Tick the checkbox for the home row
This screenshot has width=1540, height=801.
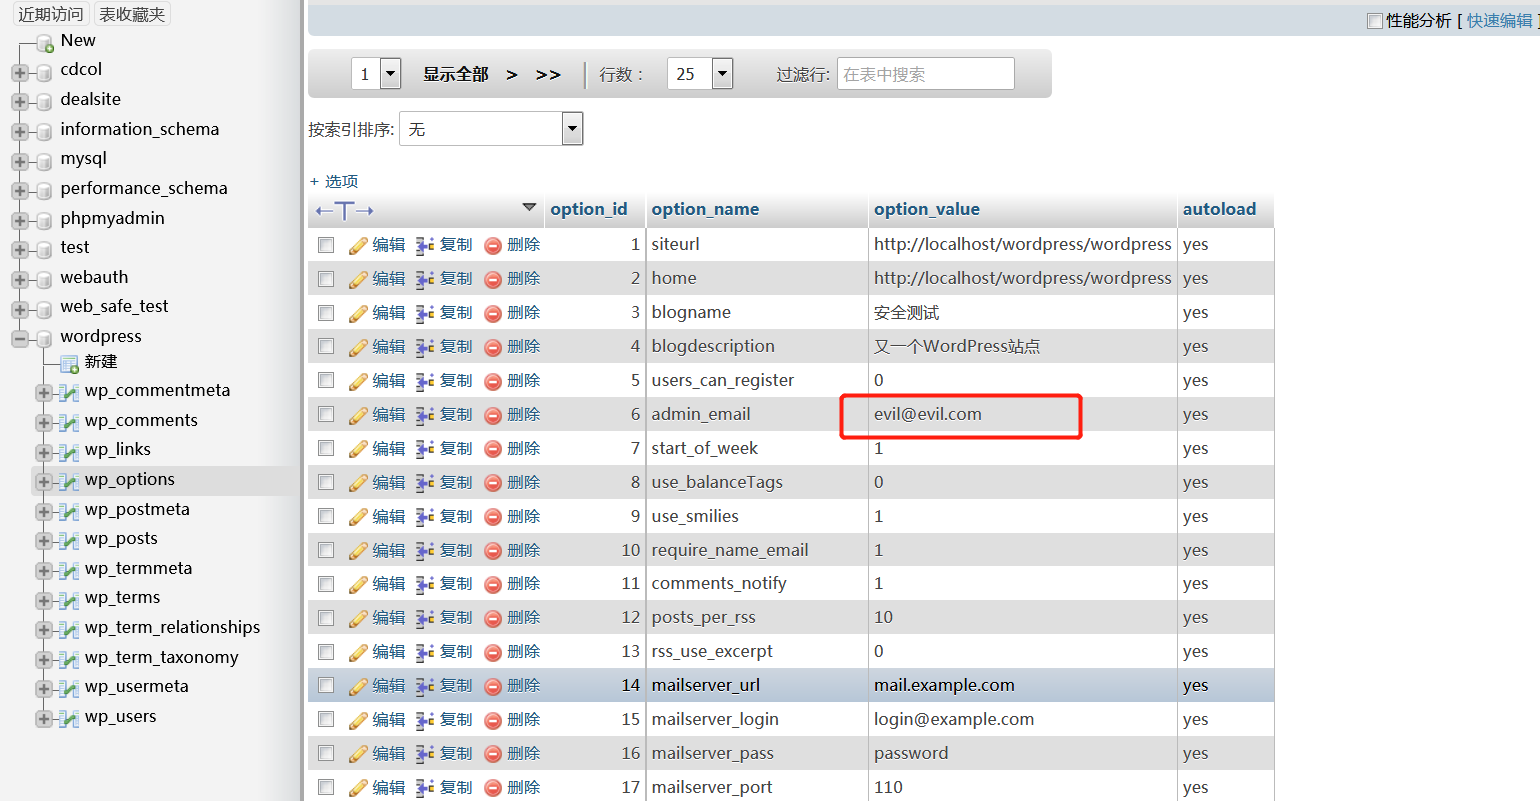coord(326,279)
